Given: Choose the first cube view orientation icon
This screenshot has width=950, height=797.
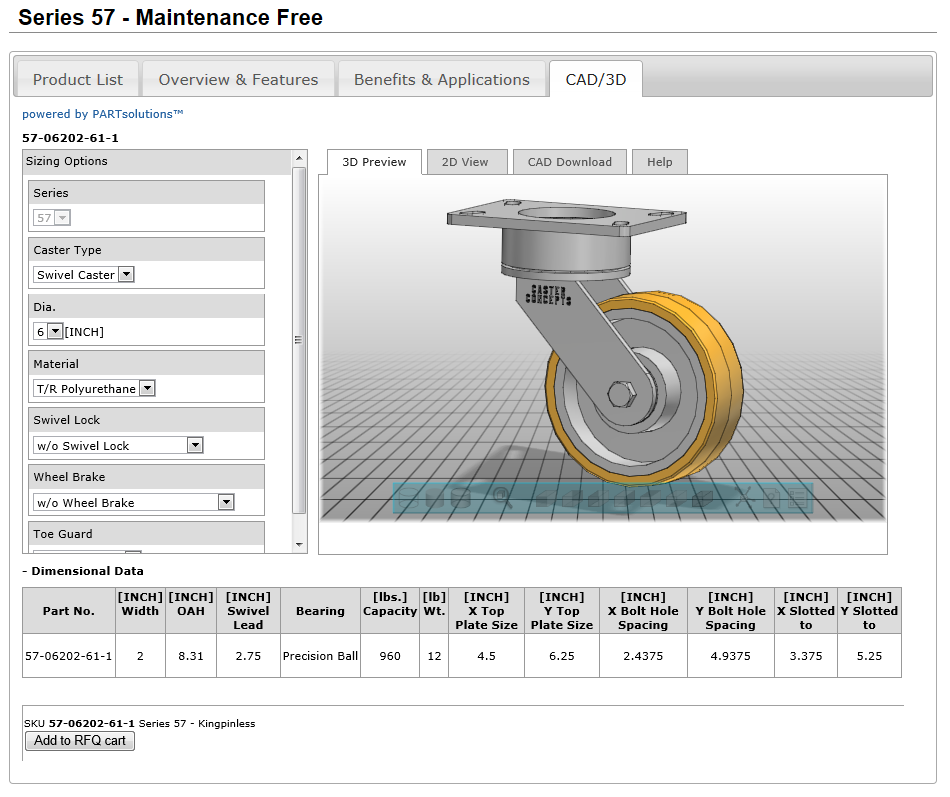Looking at the screenshot, I should tap(545, 498).
